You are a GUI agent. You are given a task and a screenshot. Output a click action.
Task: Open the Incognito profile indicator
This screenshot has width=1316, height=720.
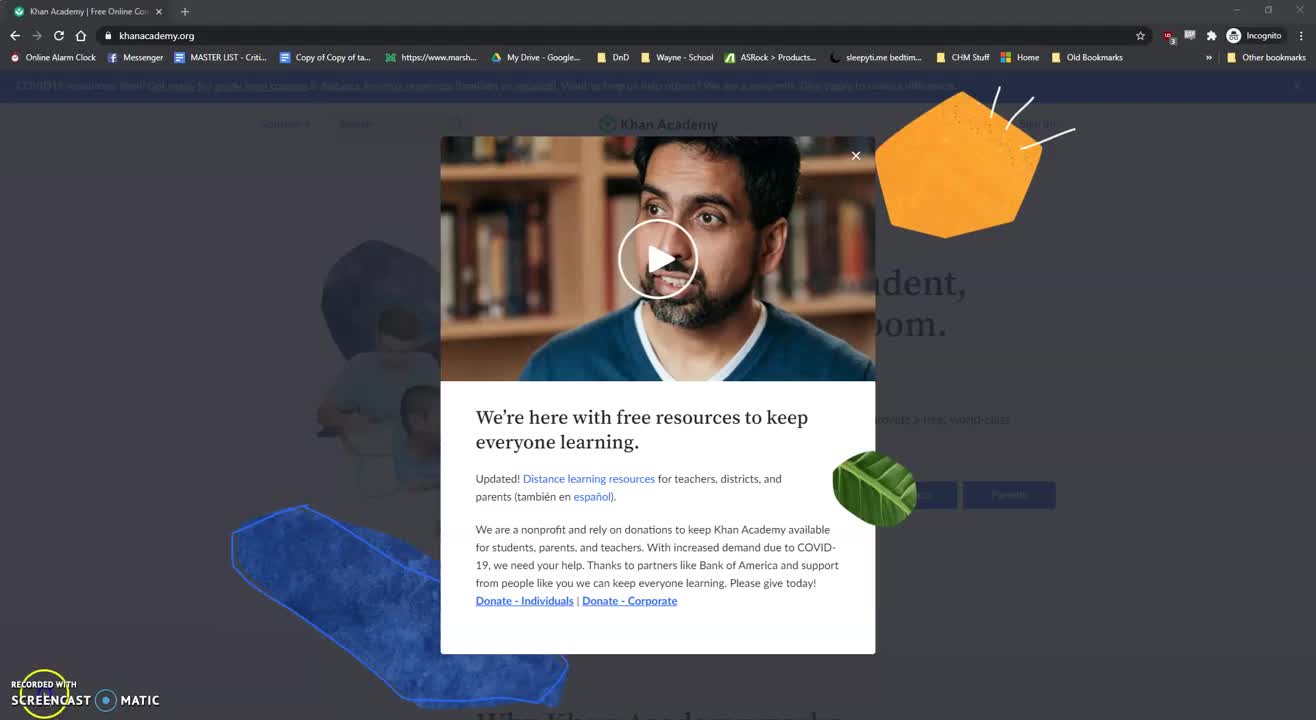(1254, 35)
